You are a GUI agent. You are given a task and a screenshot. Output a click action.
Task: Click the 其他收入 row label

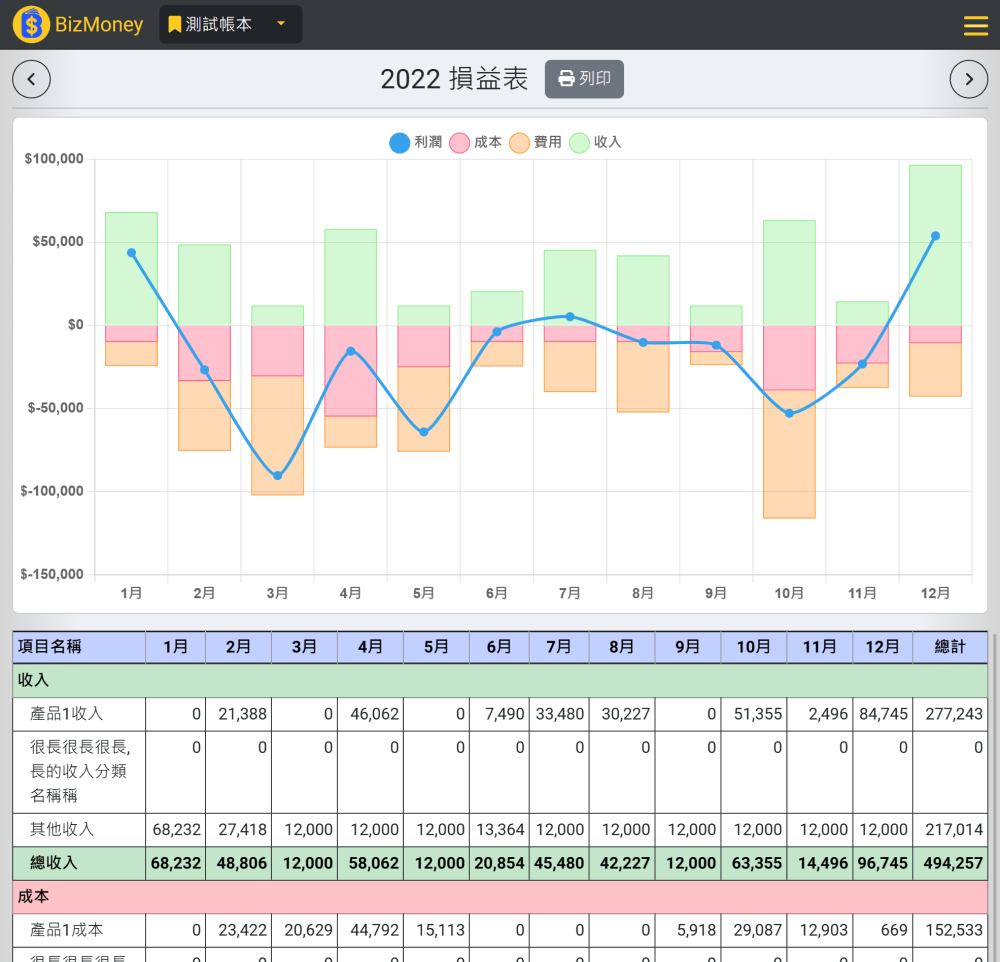coord(62,829)
